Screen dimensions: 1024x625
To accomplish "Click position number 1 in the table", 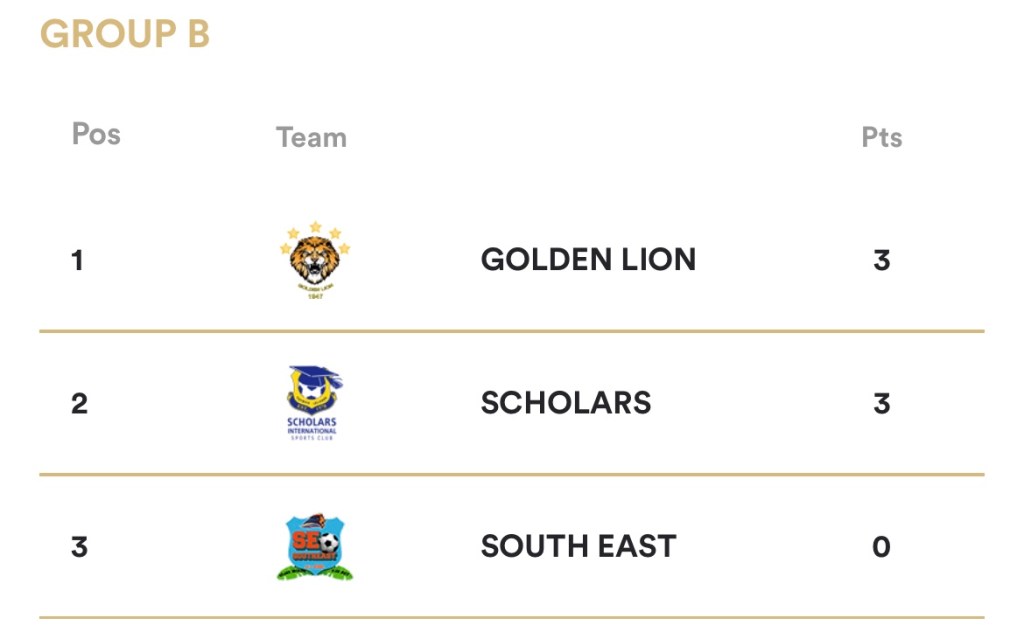I will point(78,261).
